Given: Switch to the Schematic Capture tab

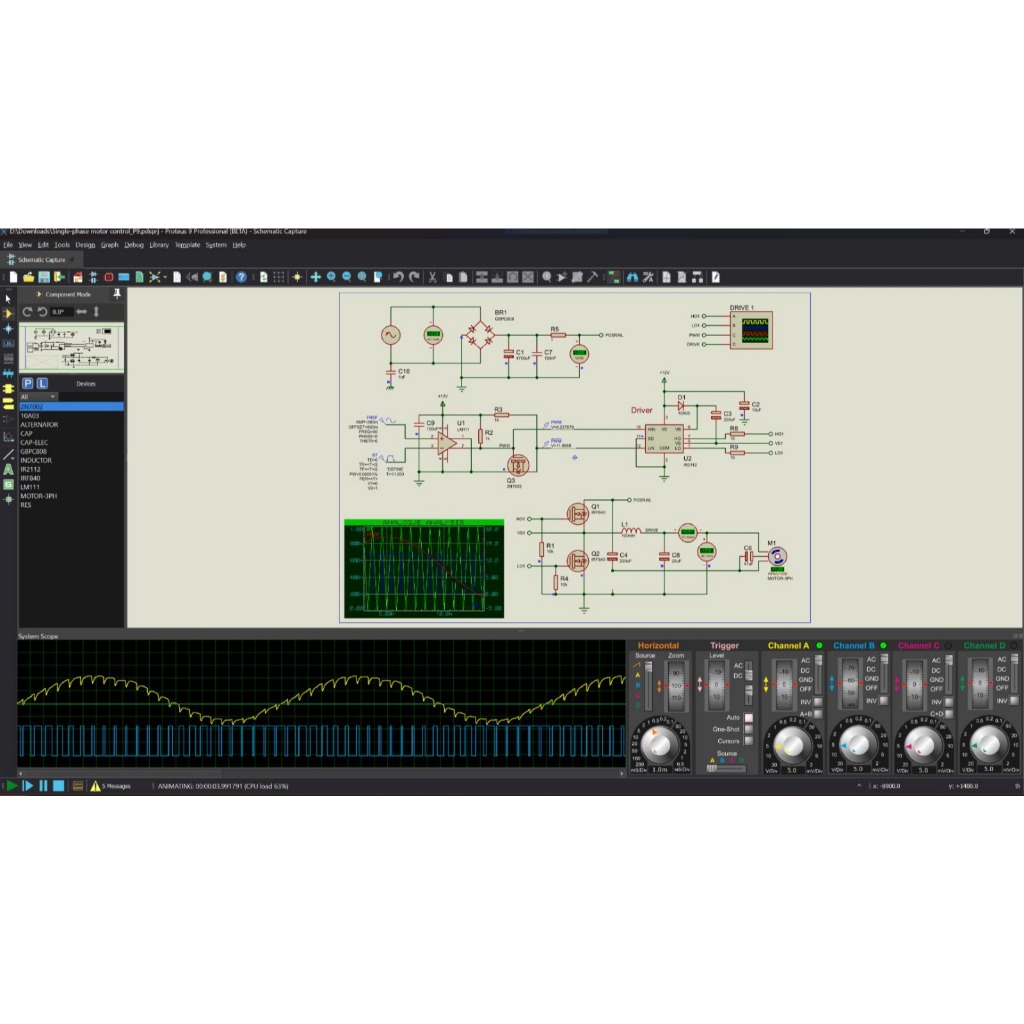Looking at the screenshot, I should 42,260.
